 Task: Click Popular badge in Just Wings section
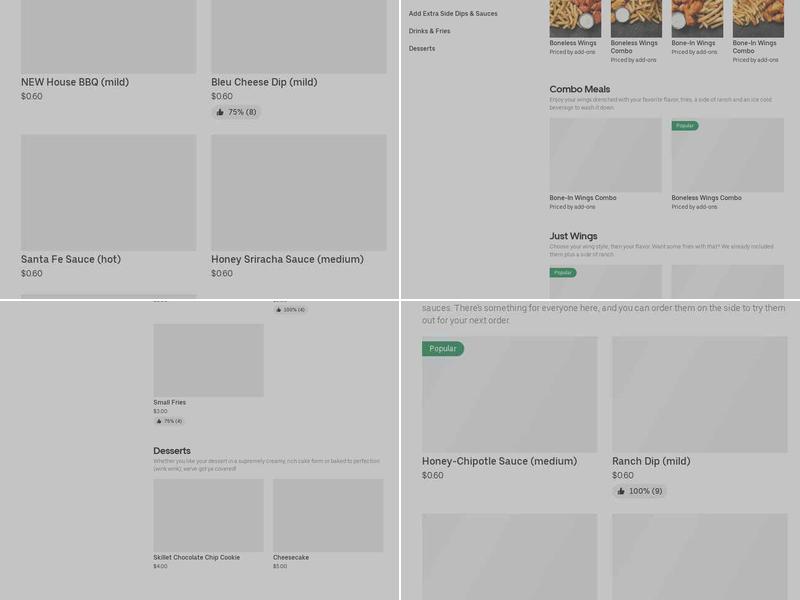coord(563,272)
